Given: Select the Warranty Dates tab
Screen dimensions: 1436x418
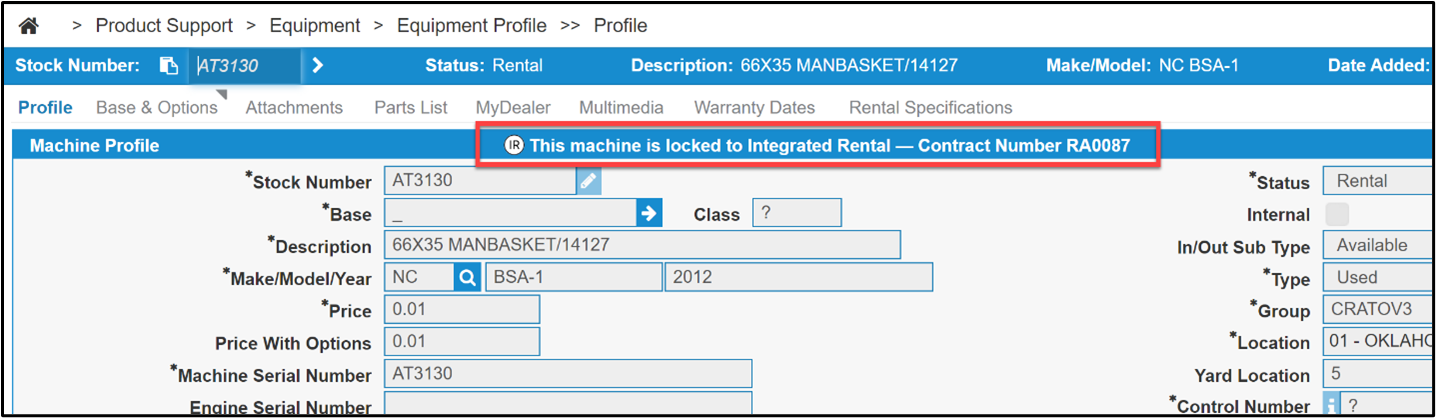Looking at the screenshot, I should click(755, 107).
